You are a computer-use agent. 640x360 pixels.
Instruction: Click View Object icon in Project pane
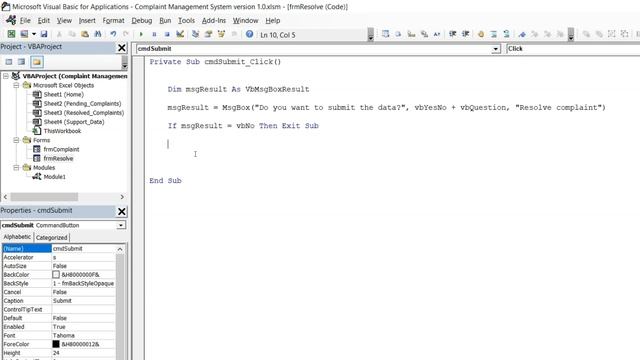[x=22, y=62]
